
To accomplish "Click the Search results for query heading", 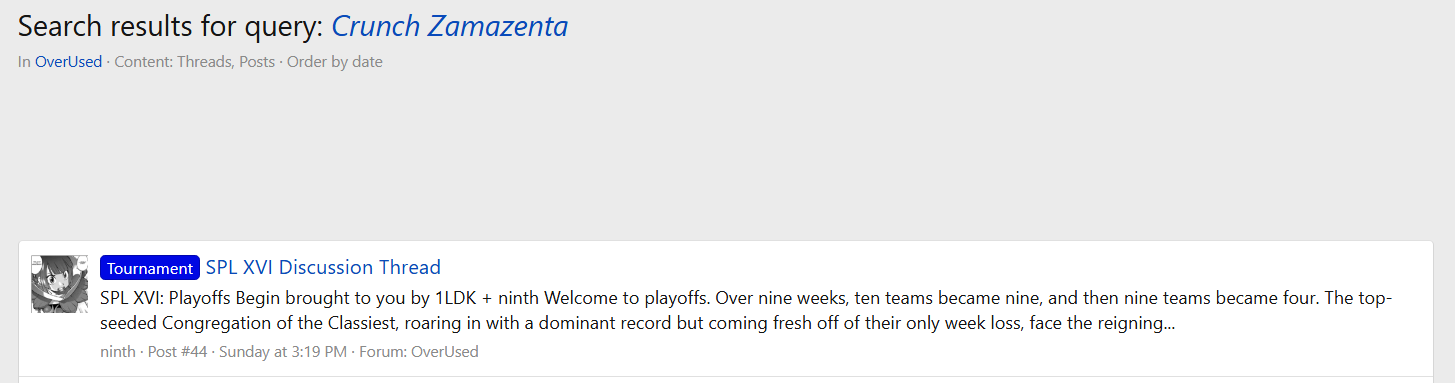I will (171, 26).
